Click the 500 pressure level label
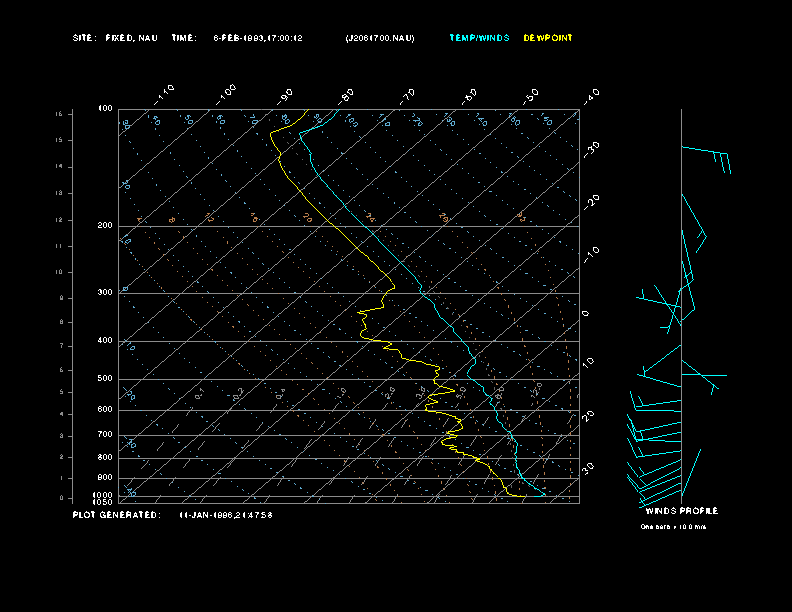 pyautogui.click(x=105, y=379)
